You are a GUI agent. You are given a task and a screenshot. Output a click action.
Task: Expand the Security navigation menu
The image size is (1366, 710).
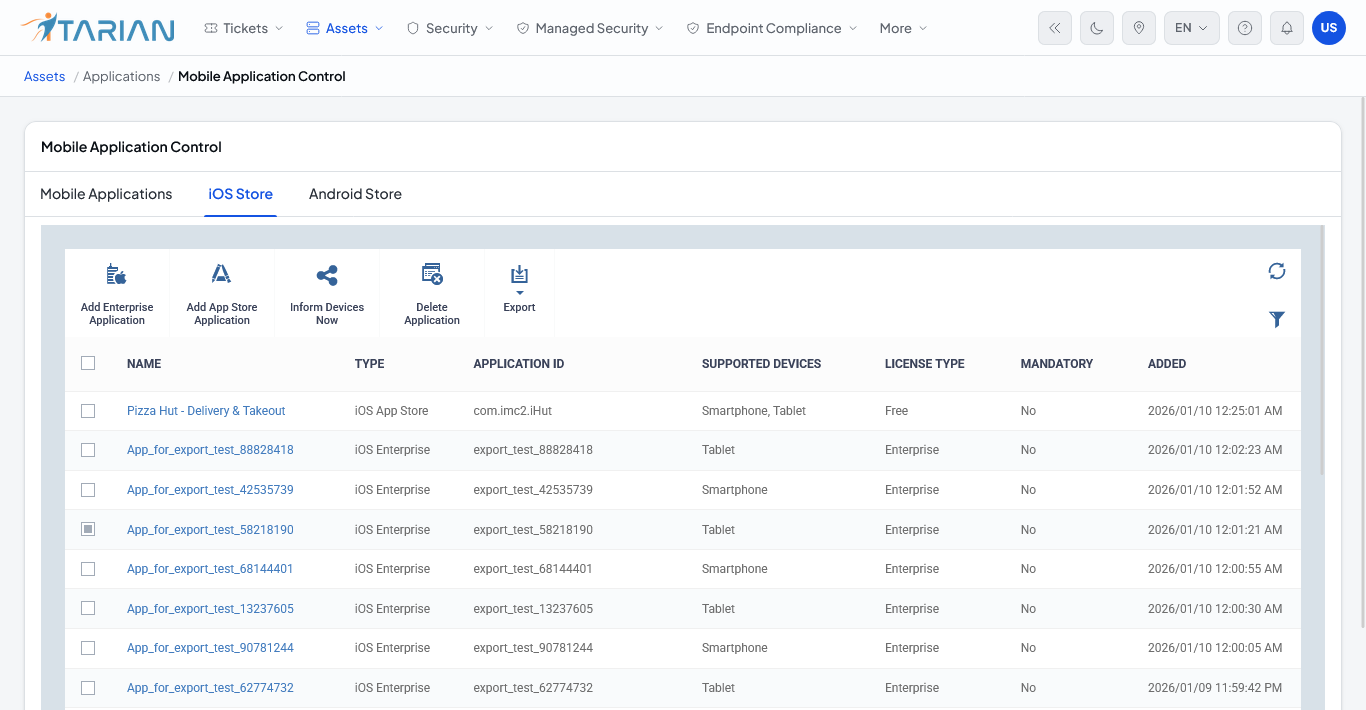(450, 28)
